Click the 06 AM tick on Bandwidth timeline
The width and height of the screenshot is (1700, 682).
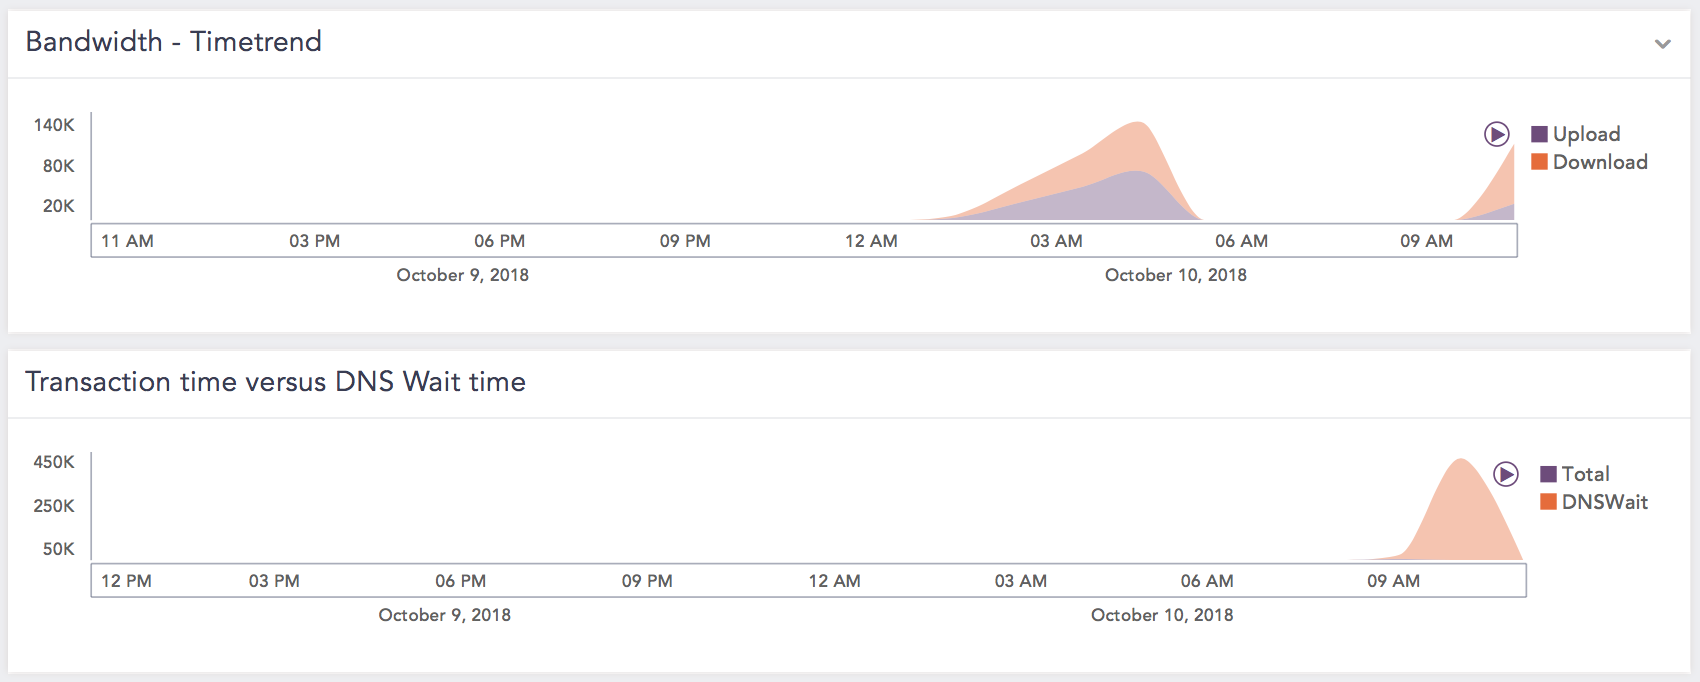pyautogui.click(x=1241, y=241)
